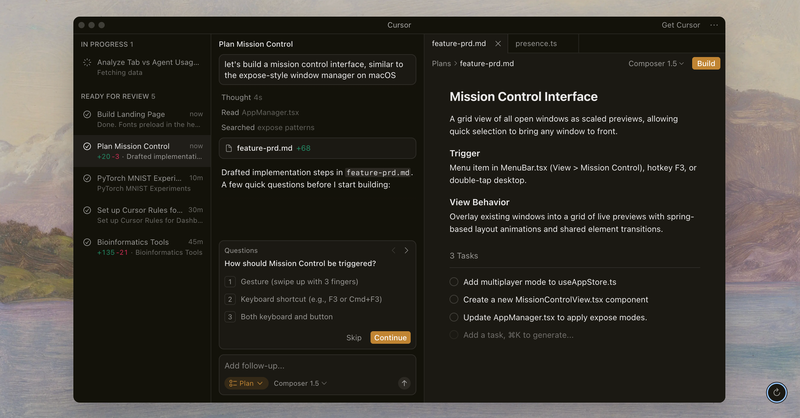The image size is (800, 418).
Task: Open Set up Cursor Rules sidebar item
Action: (x=142, y=215)
